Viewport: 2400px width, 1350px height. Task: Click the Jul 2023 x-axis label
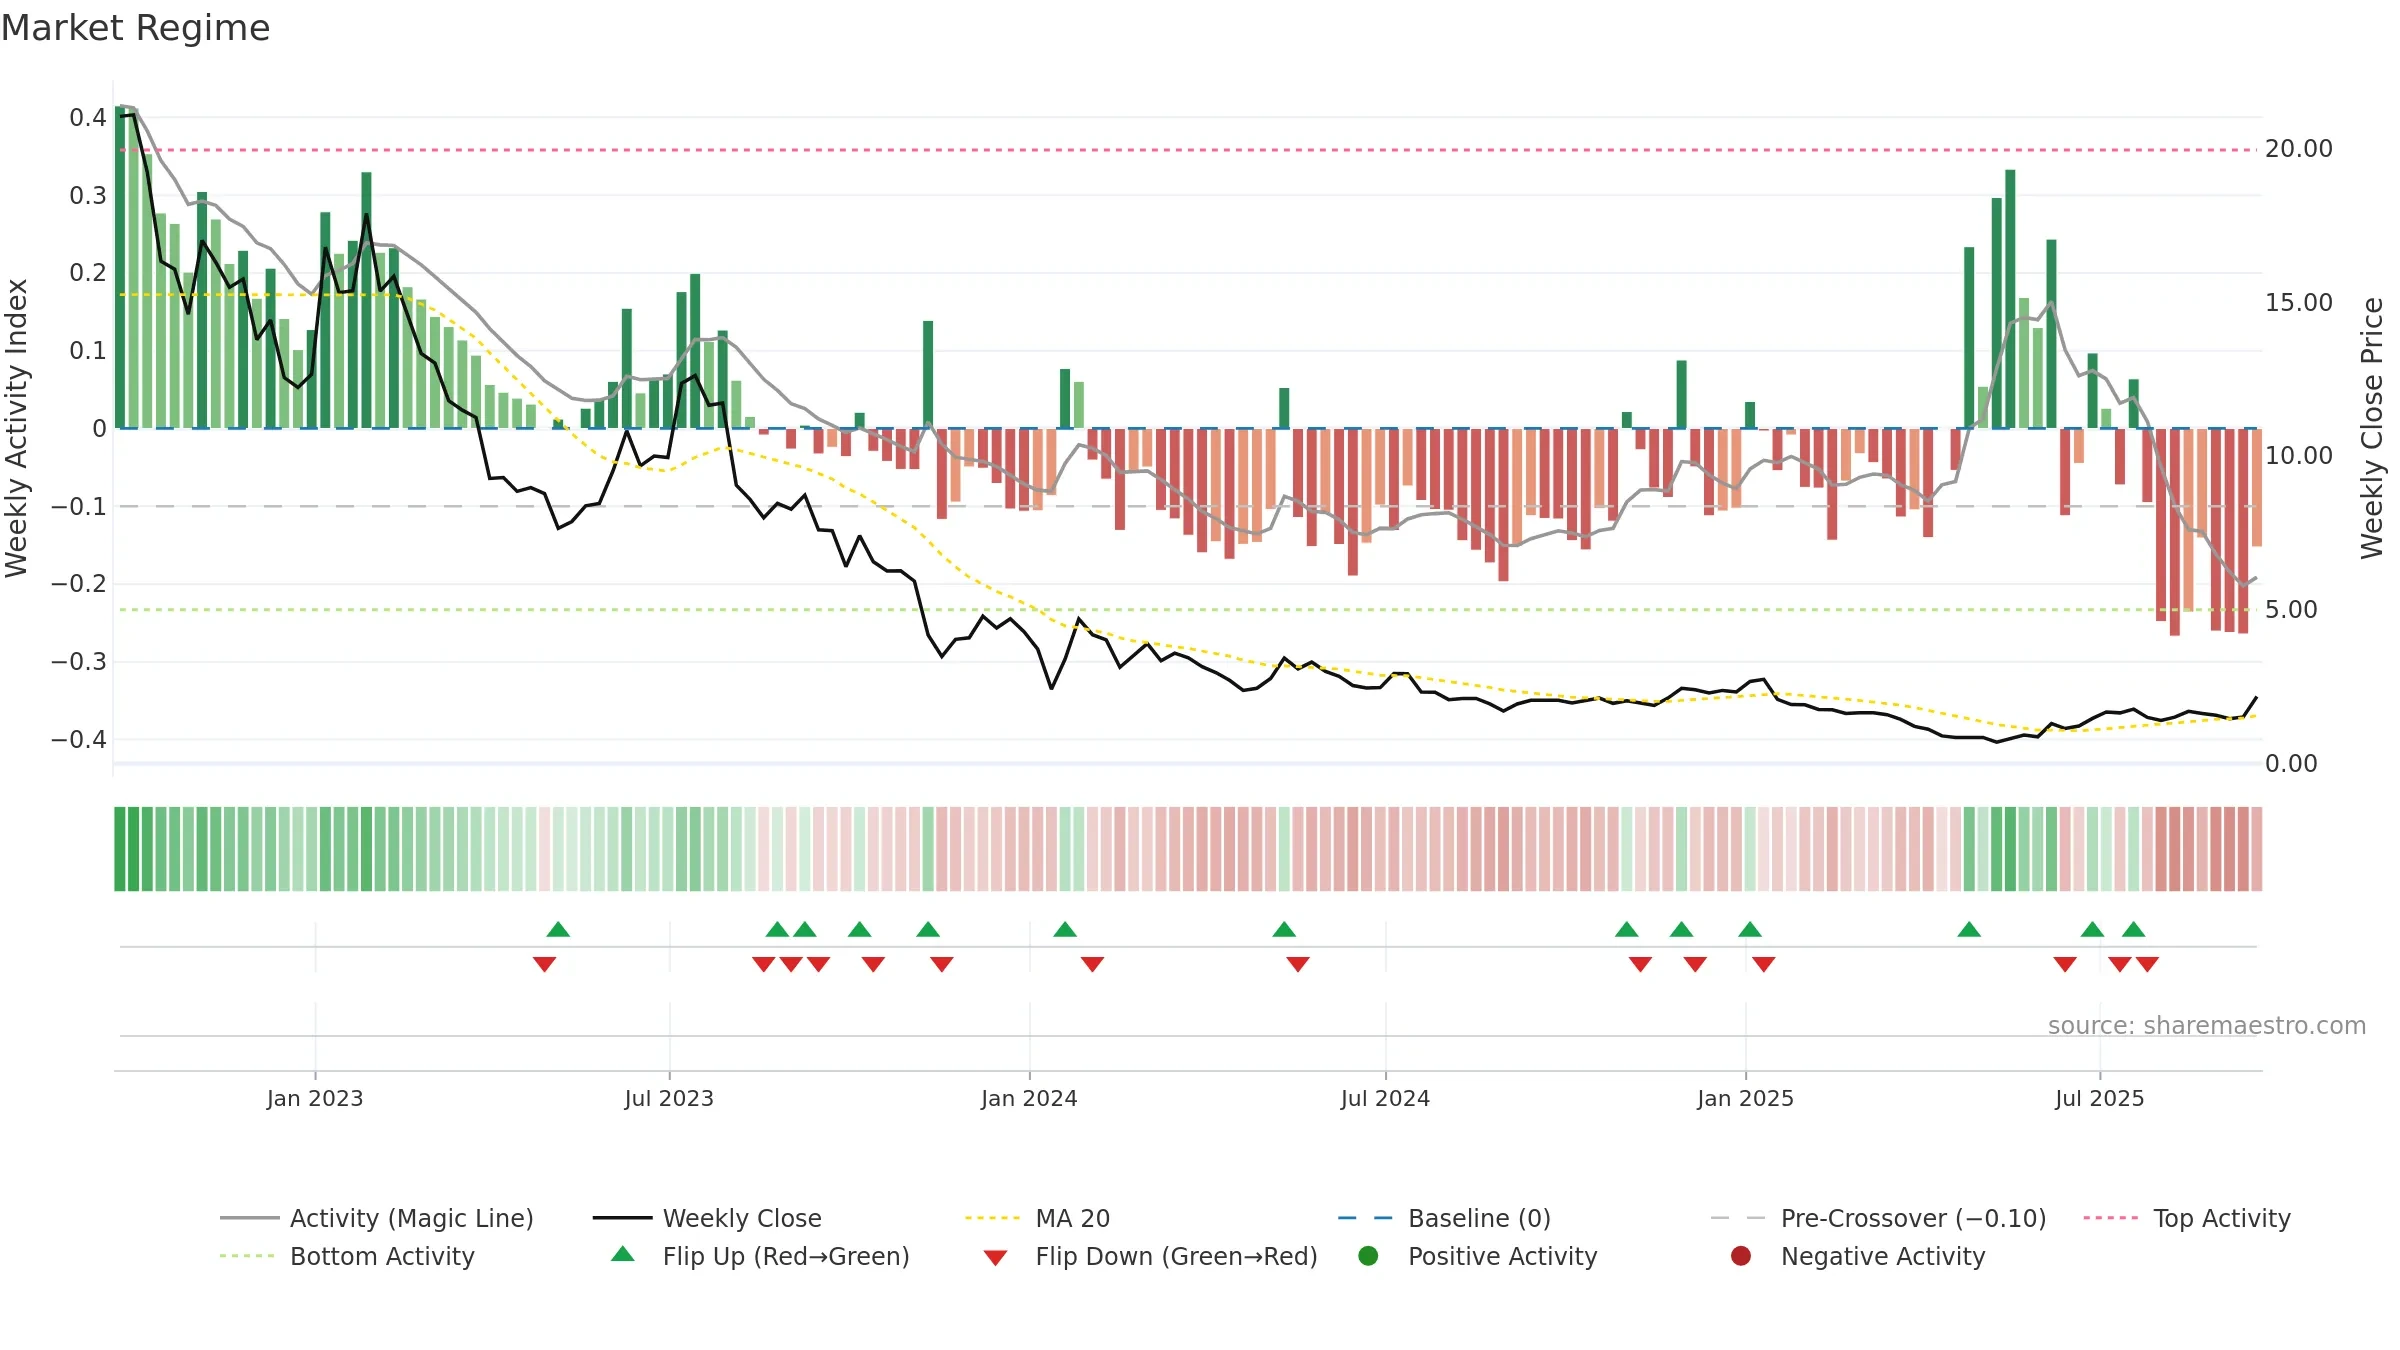669,1098
